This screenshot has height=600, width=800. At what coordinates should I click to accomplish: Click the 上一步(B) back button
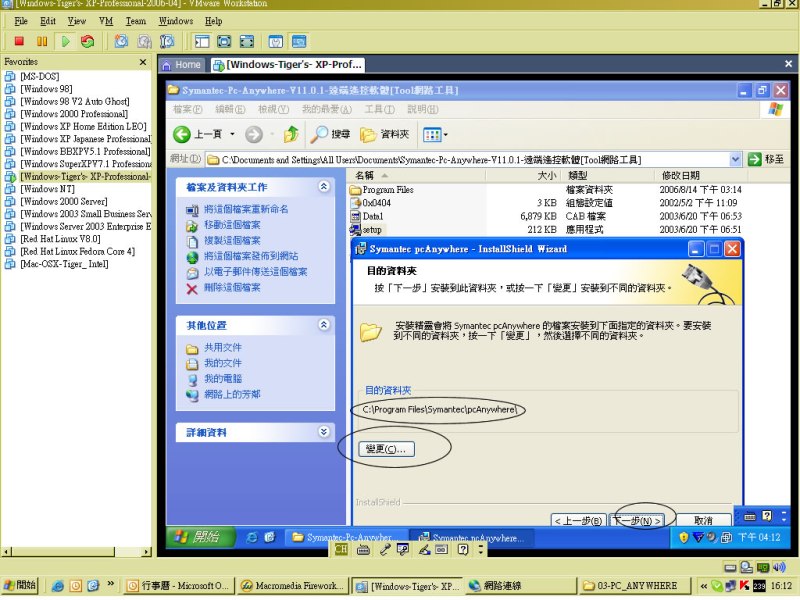click(x=579, y=520)
